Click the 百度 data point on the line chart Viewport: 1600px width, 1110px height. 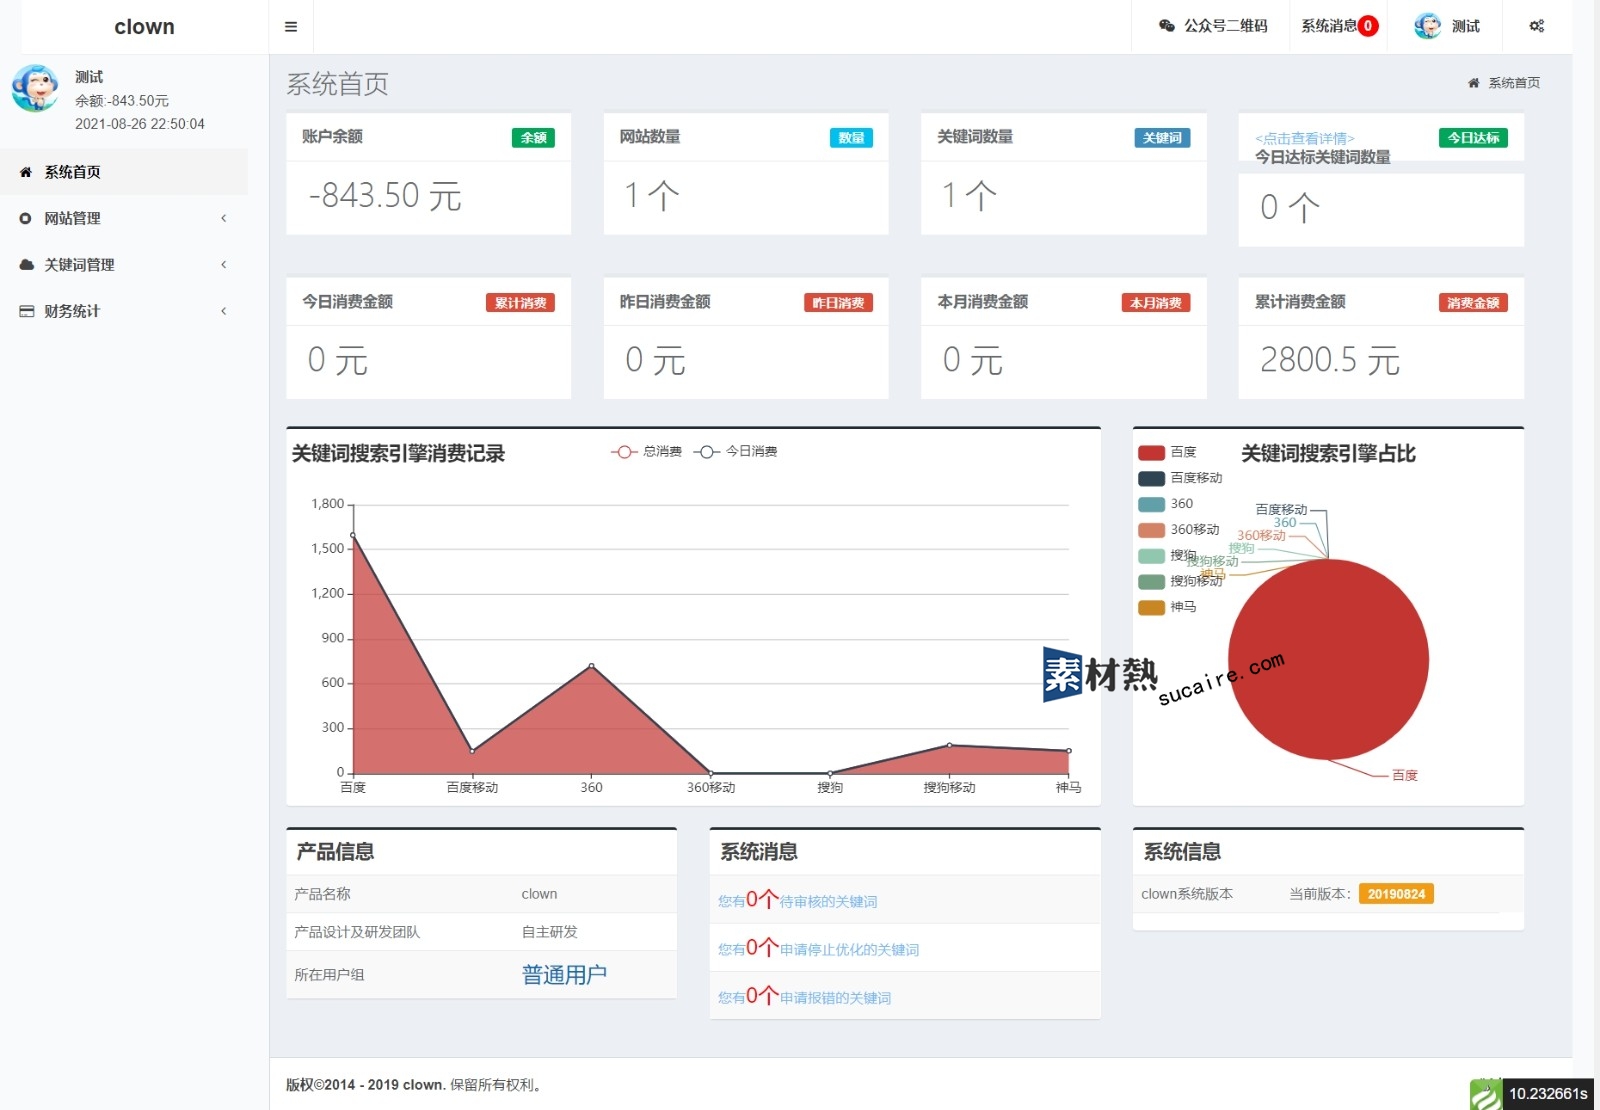click(353, 535)
